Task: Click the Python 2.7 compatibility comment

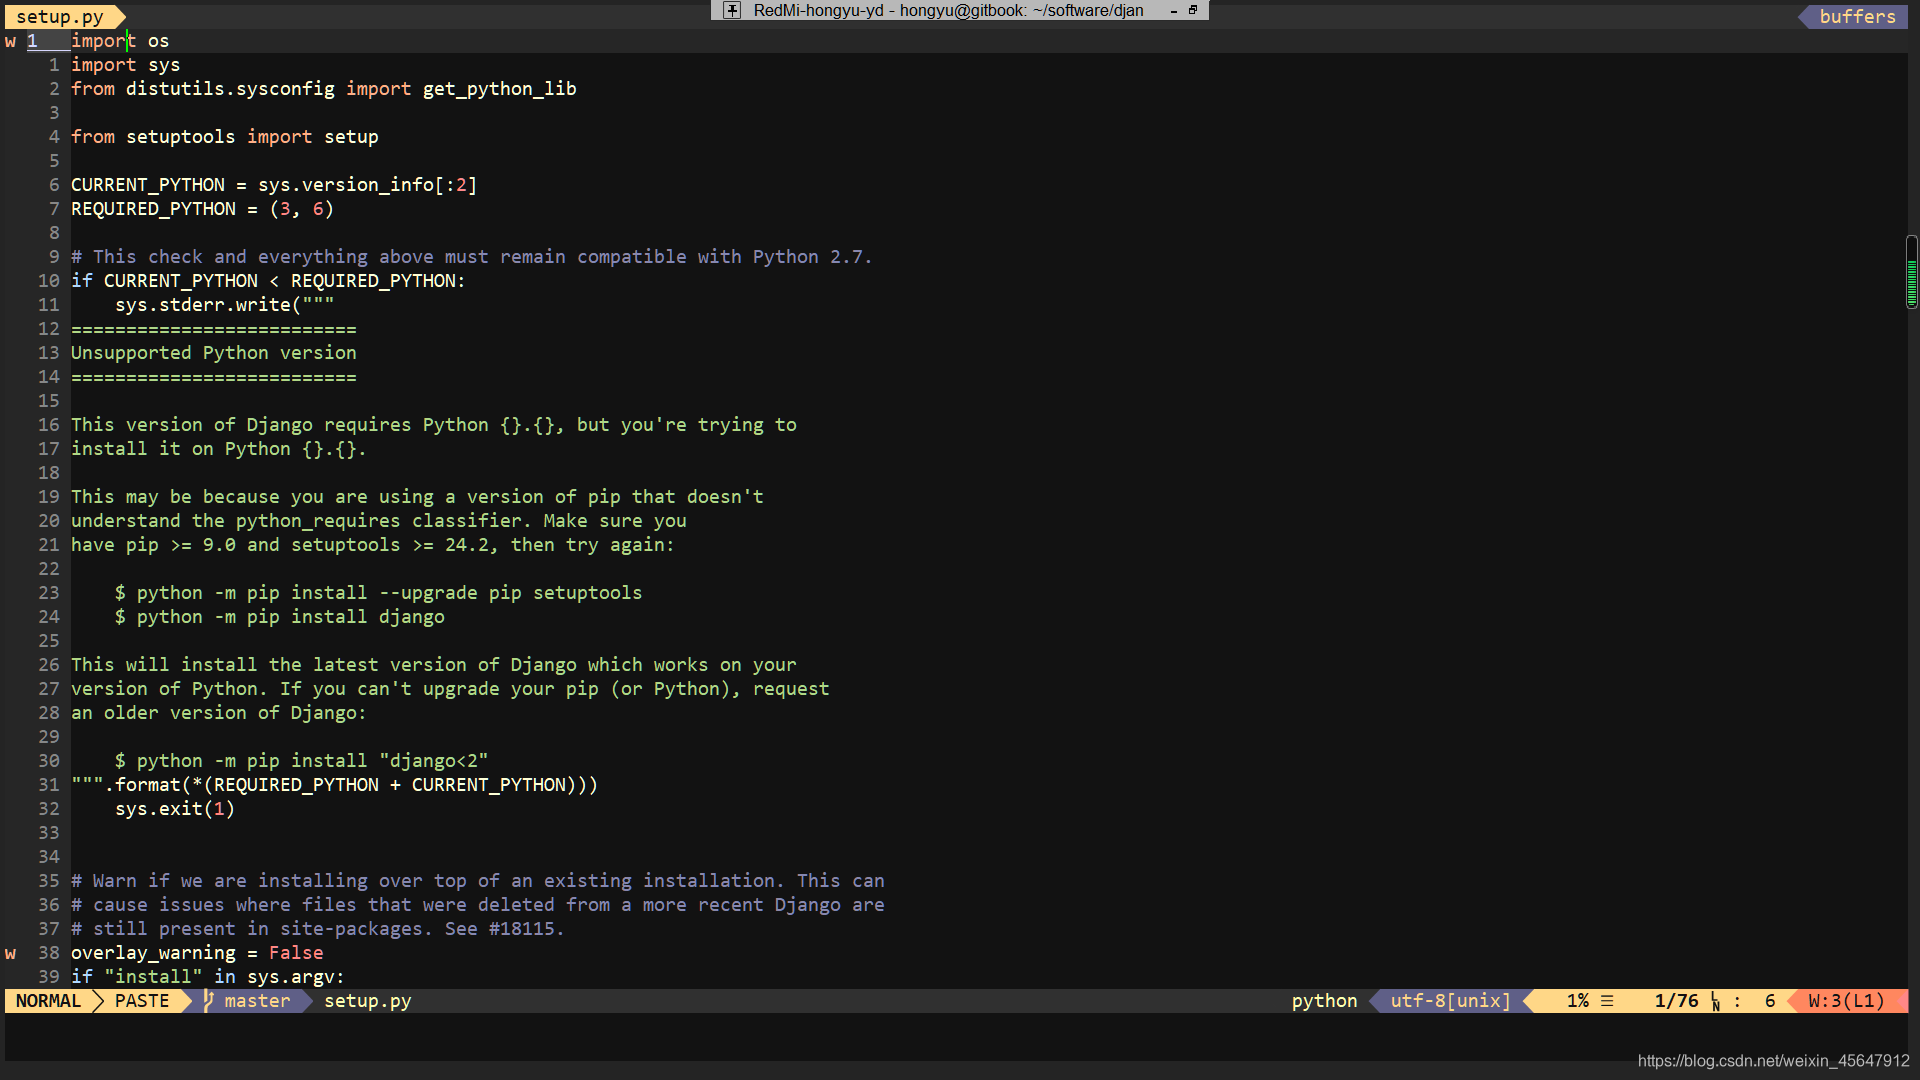Action: click(x=471, y=257)
